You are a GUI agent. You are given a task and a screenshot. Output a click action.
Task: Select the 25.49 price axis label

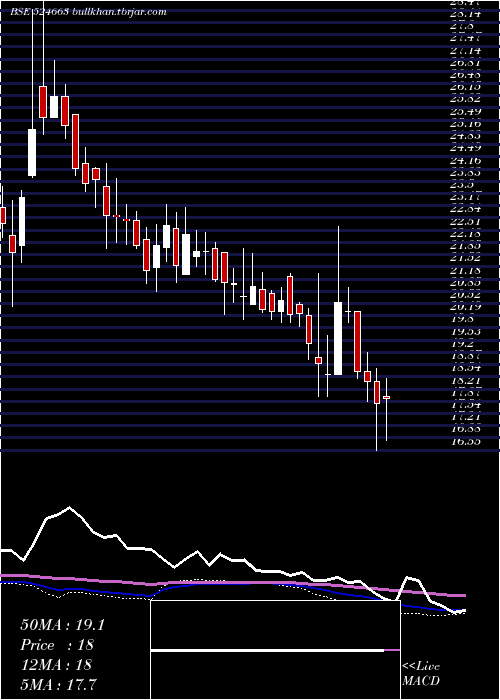[466, 111]
